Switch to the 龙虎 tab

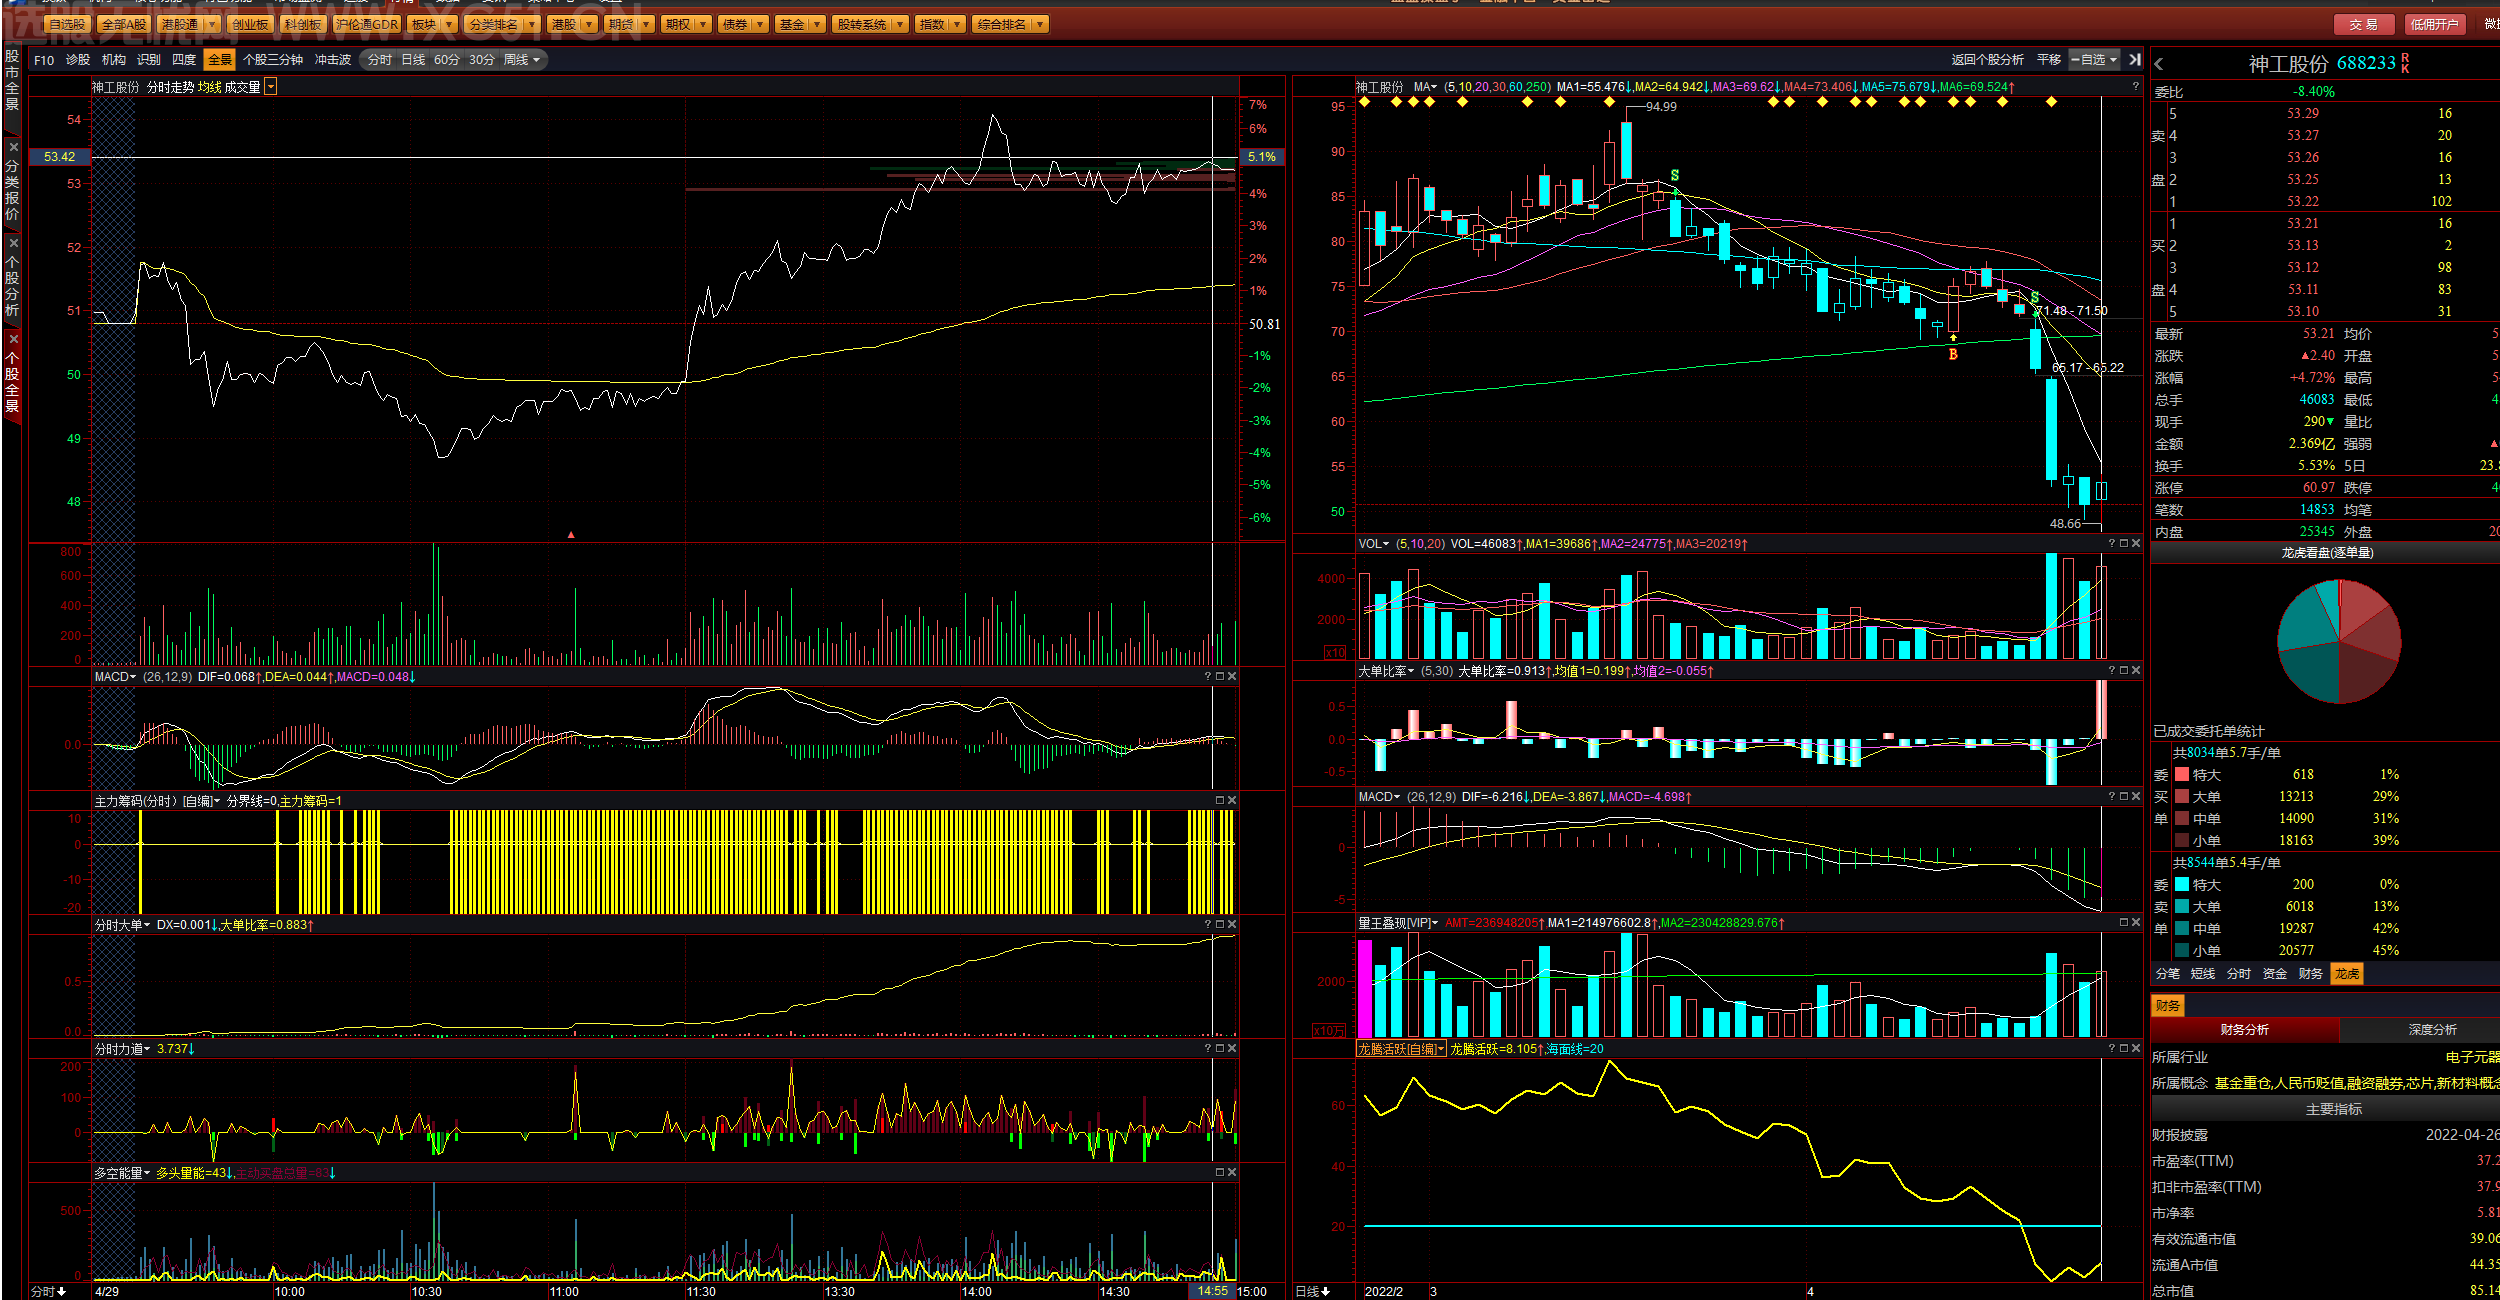pos(2347,974)
